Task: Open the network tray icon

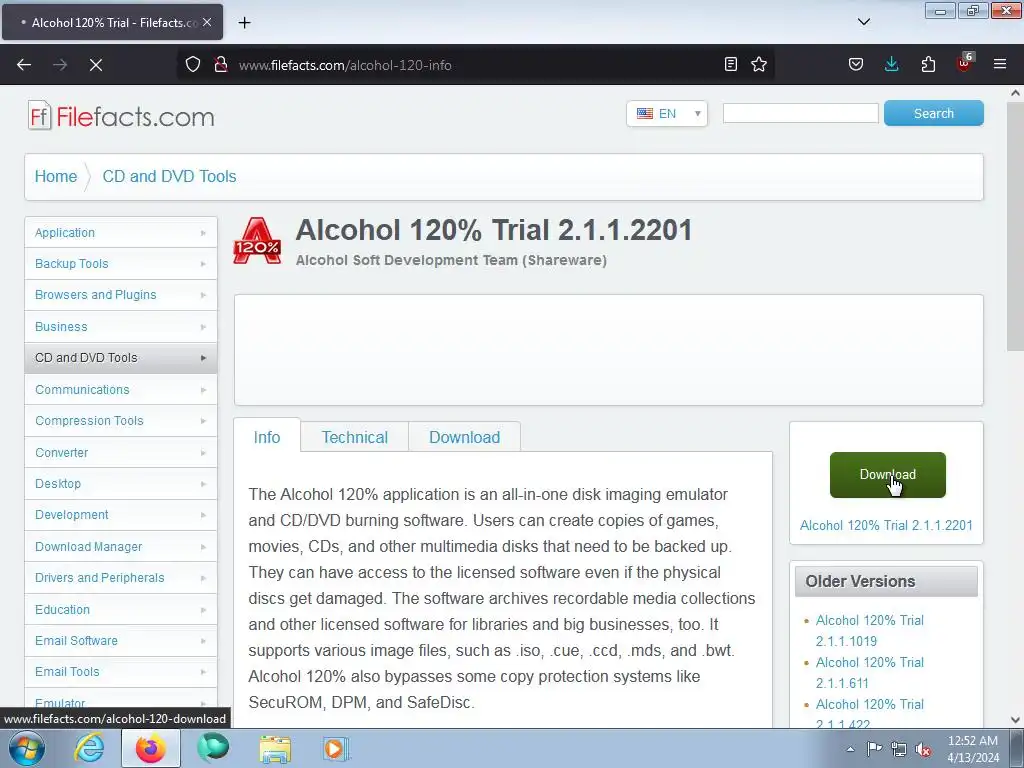Action: point(899,749)
